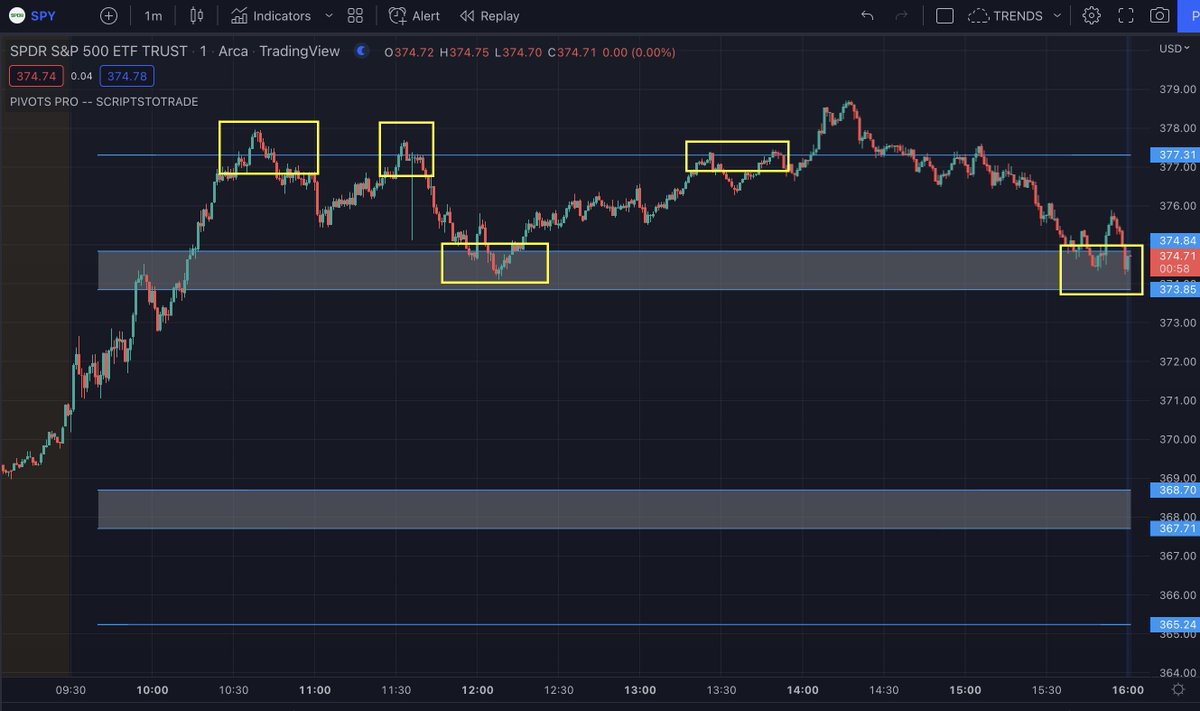Click the compare or add symbol plus icon
The height and width of the screenshot is (711, 1200).
(x=108, y=16)
